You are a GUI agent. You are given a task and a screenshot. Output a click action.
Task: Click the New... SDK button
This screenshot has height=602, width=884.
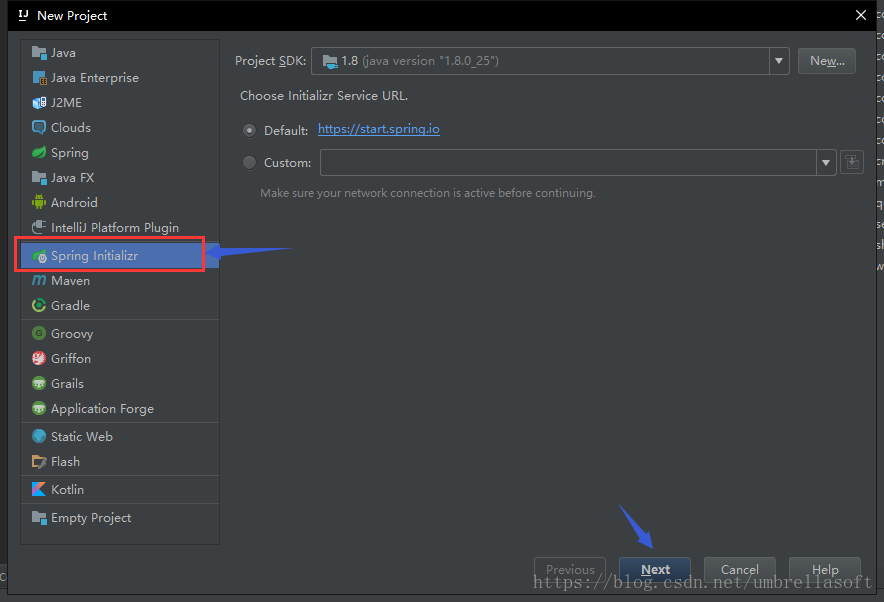pyautogui.click(x=827, y=61)
